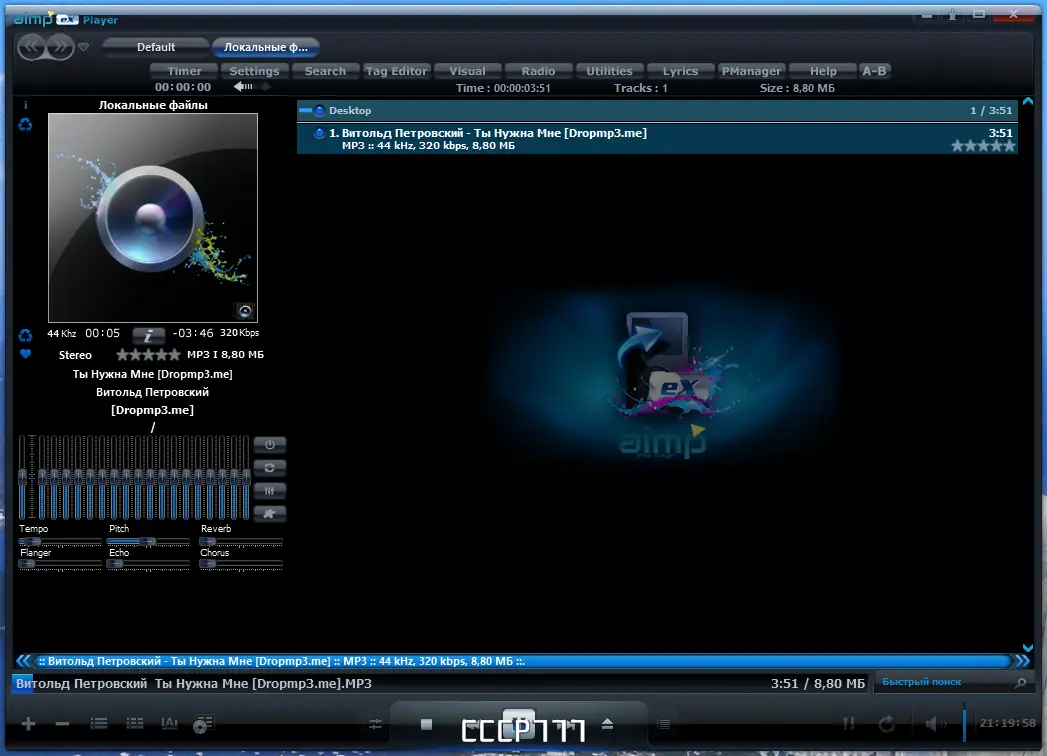Viewport: 1047px width, 756px height.
Task: Click the recycle icon beside album art top
Action: [x=25, y=124]
